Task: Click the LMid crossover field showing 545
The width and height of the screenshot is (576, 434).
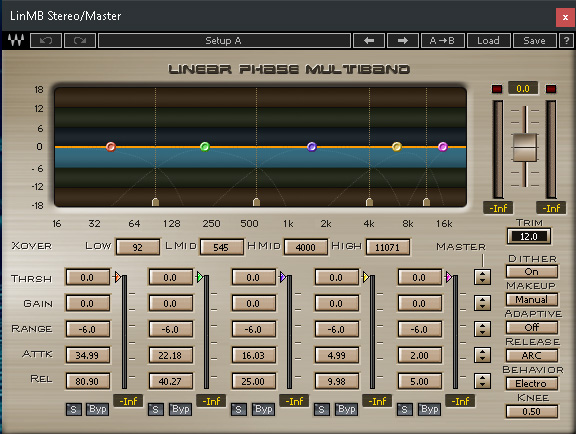Action: (x=221, y=247)
